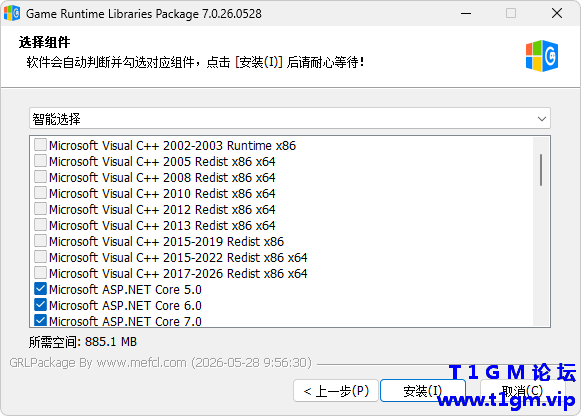Go back with 上一步(P) button
581x416 pixels.
[x=336, y=391]
